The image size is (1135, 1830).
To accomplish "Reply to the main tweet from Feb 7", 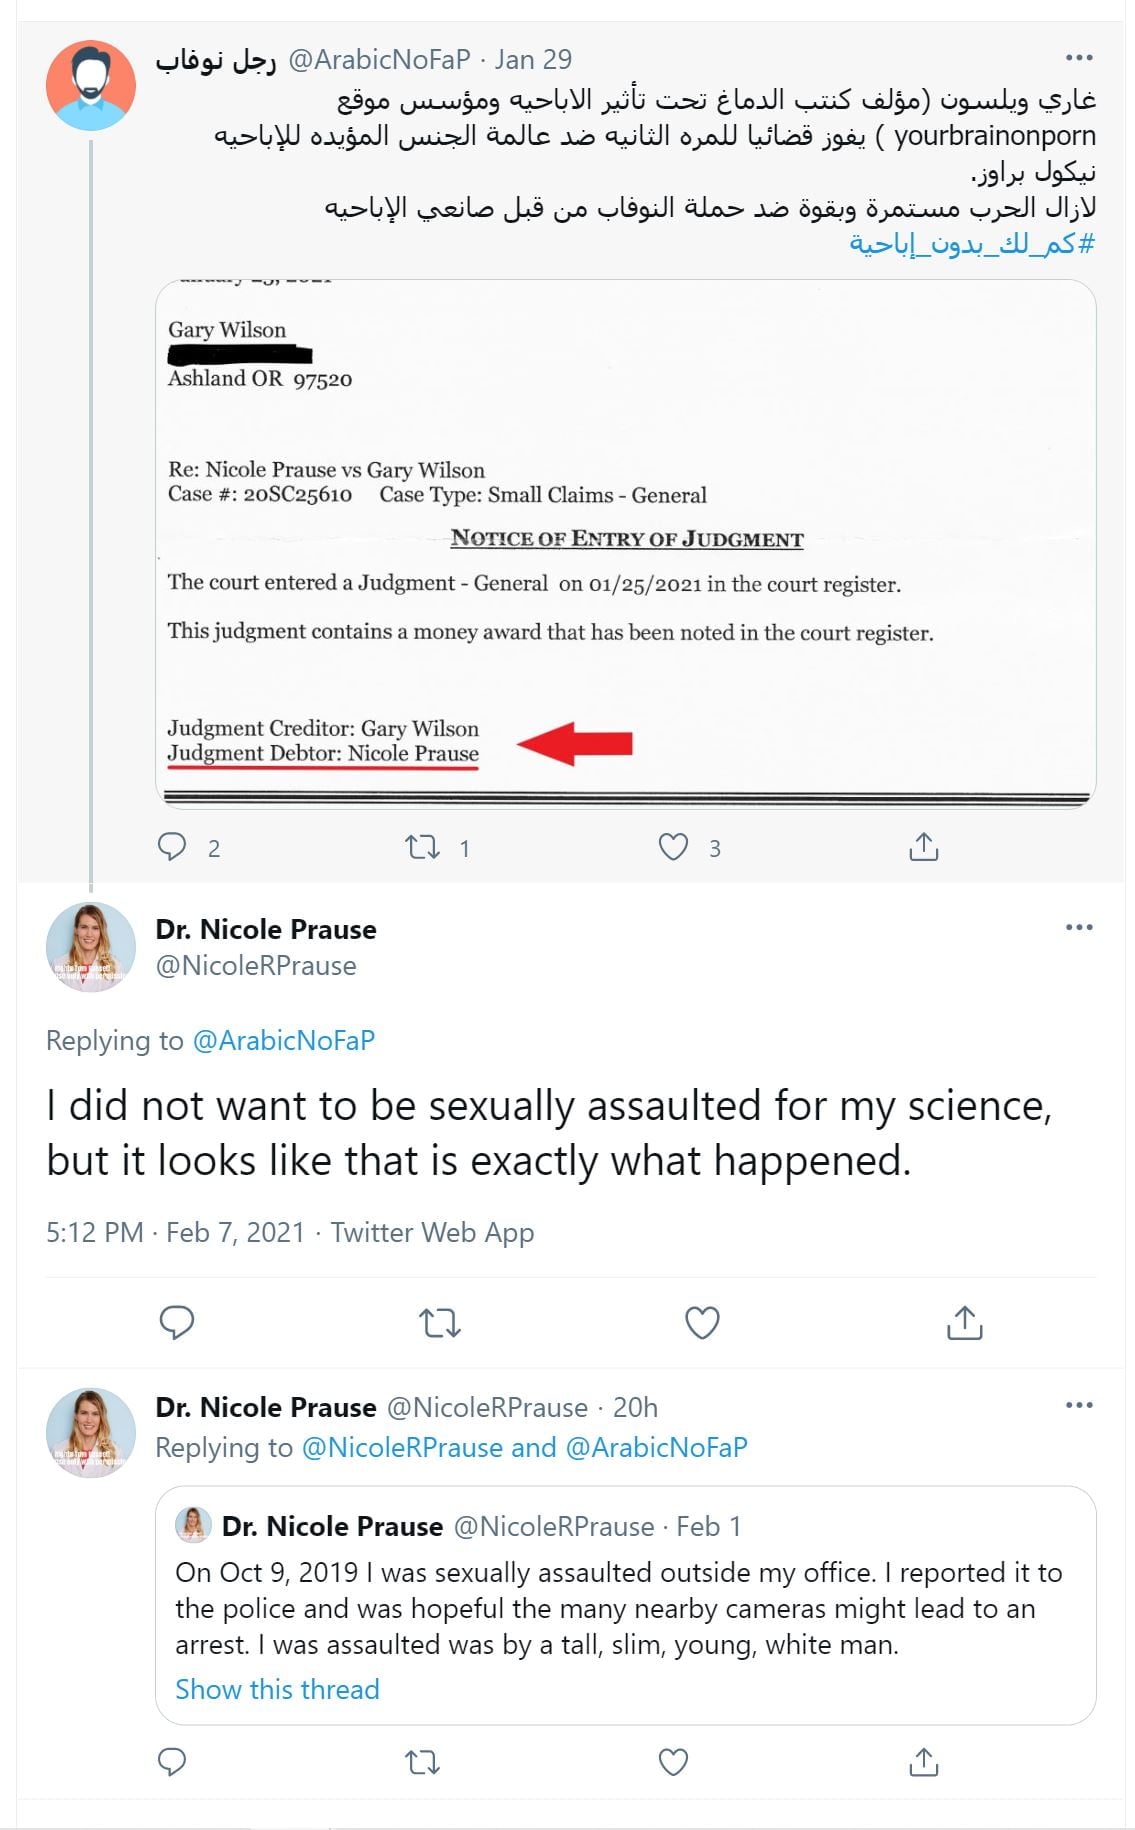I will 177,1322.
